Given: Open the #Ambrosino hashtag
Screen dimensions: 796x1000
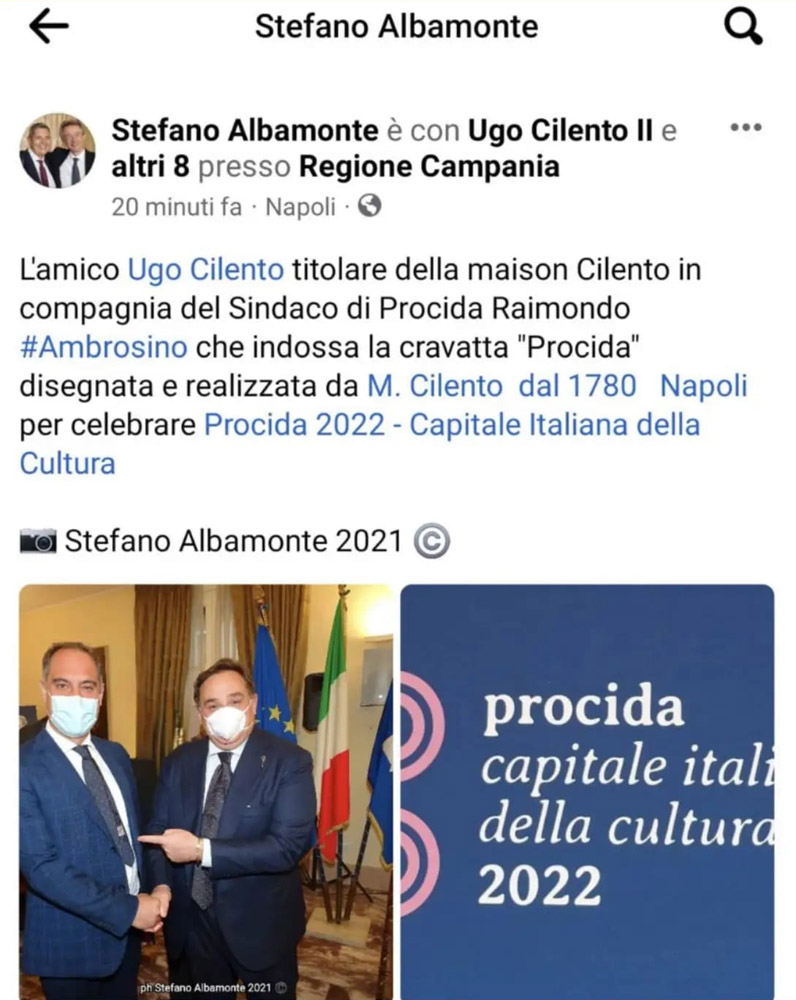Looking at the screenshot, I should click(x=103, y=348).
